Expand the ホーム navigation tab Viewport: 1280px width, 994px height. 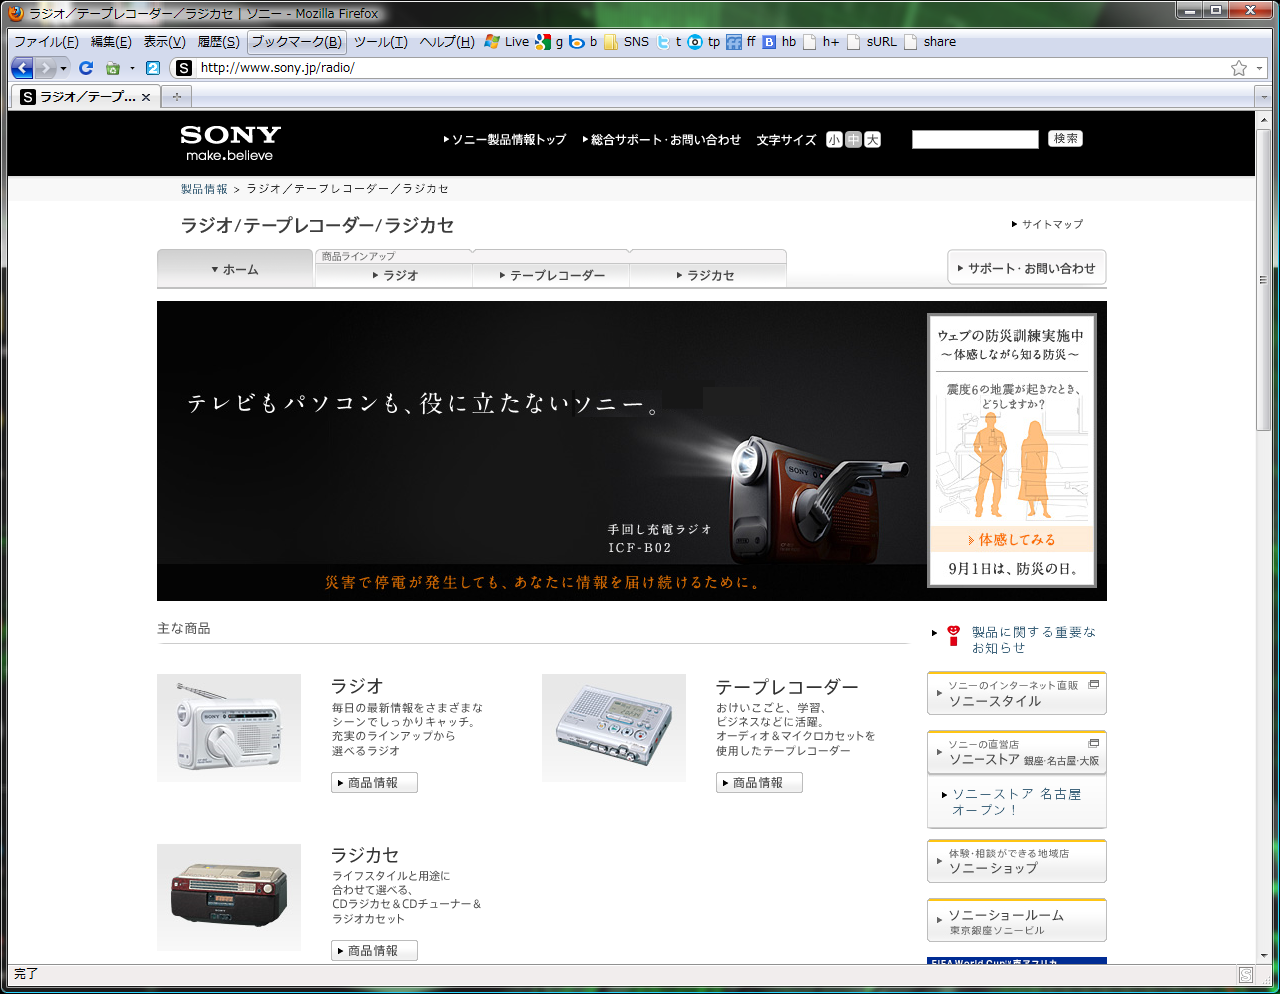pyautogui.click(x=235, y=269)
